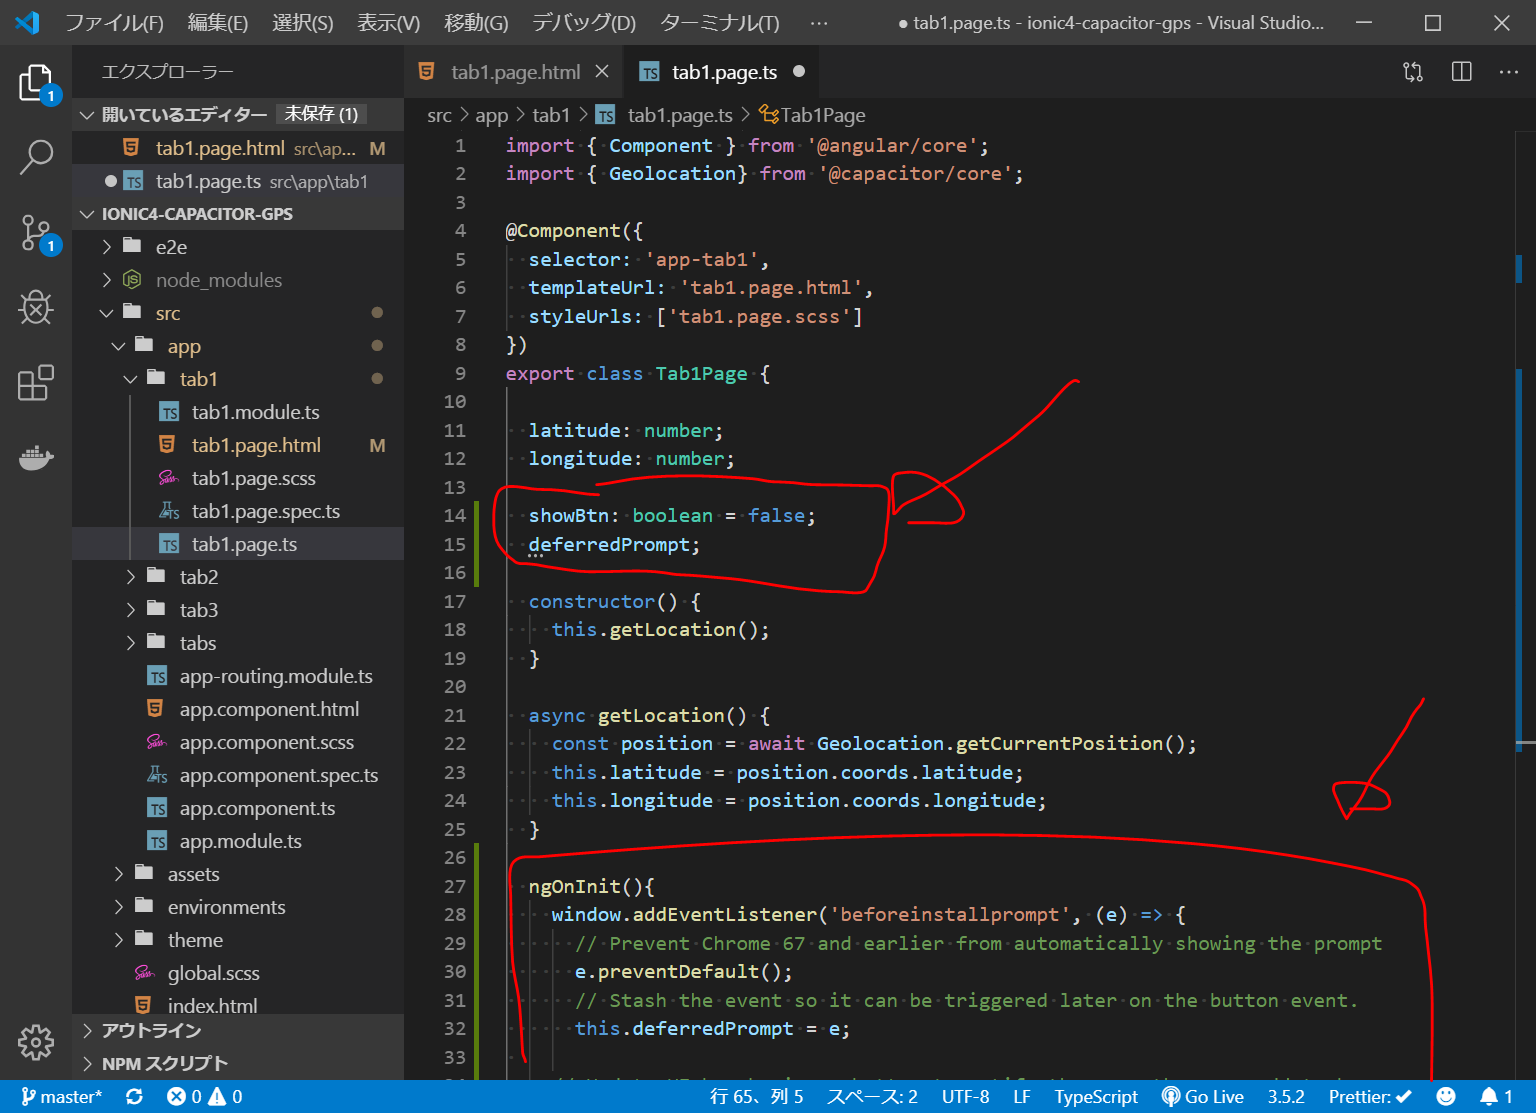Click the split editor icon
Image resolution: width=1536 pixels, height=1113 pixels.
click(x=1461, y=72)
